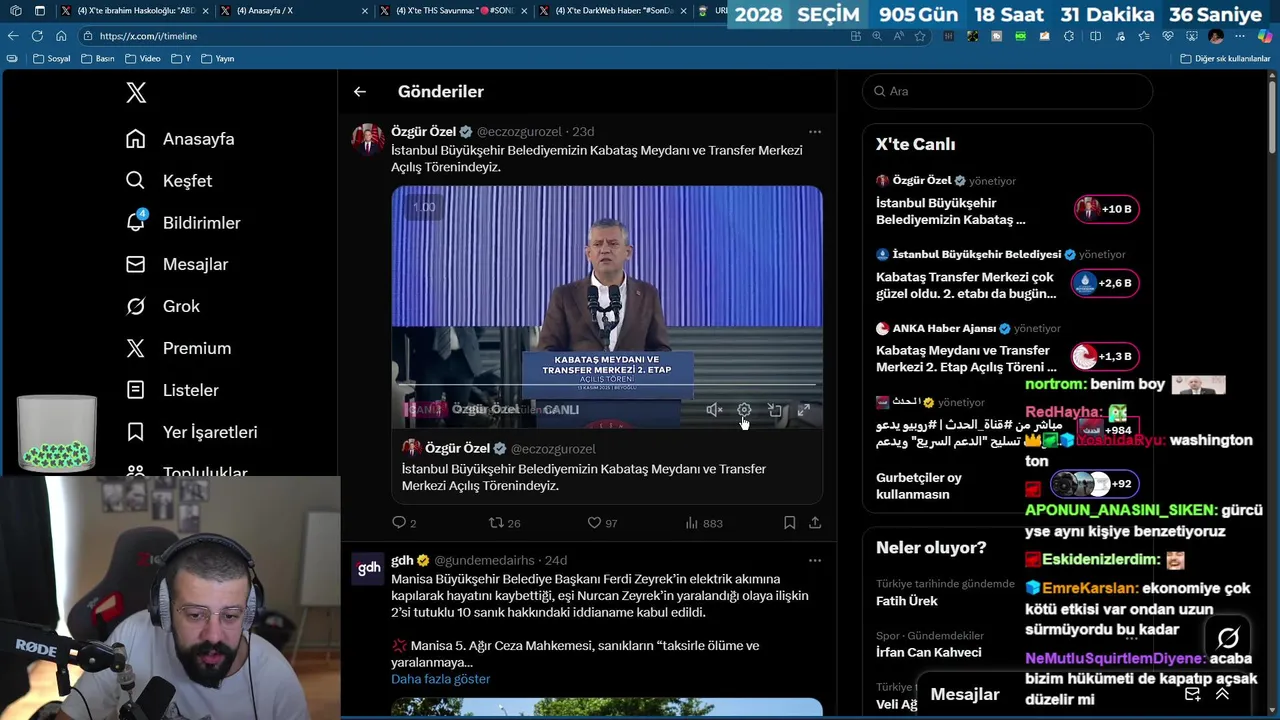The height and width of the screenshot is (720, 1280).
Task: Compose new message in Mesajlar drawer
Action: point(1192,694)
